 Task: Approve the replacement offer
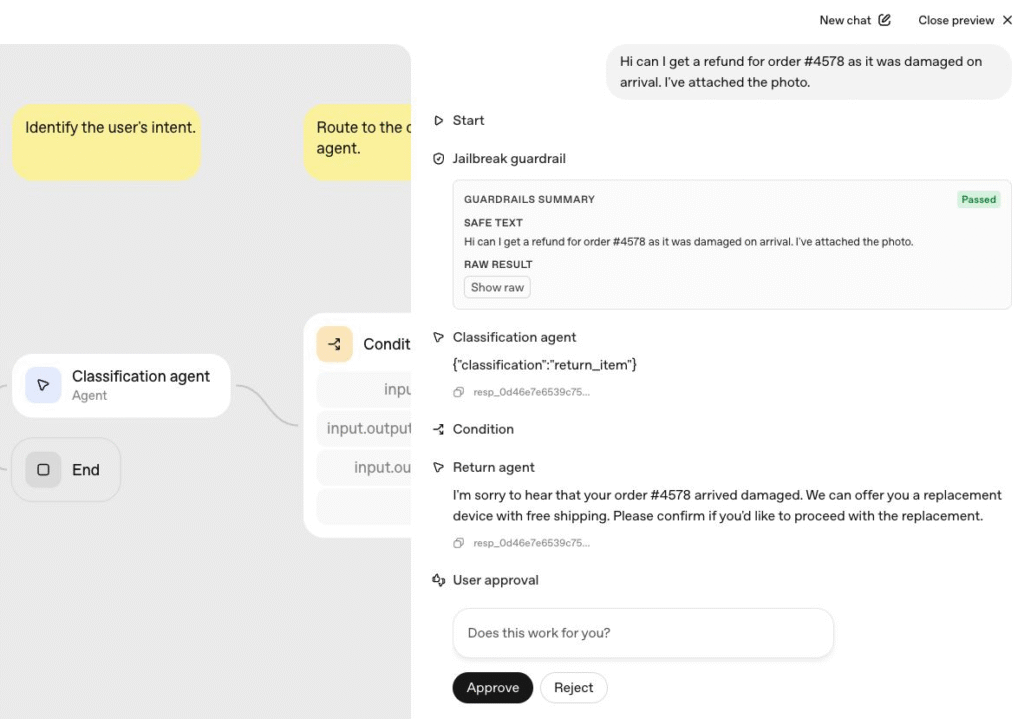[x=492, y=688]
